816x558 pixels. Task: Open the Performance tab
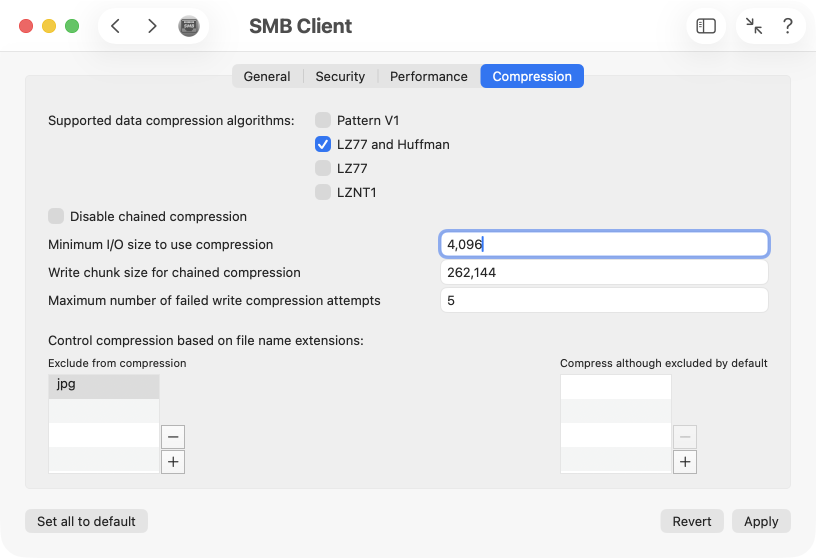(x=429, y=77)
